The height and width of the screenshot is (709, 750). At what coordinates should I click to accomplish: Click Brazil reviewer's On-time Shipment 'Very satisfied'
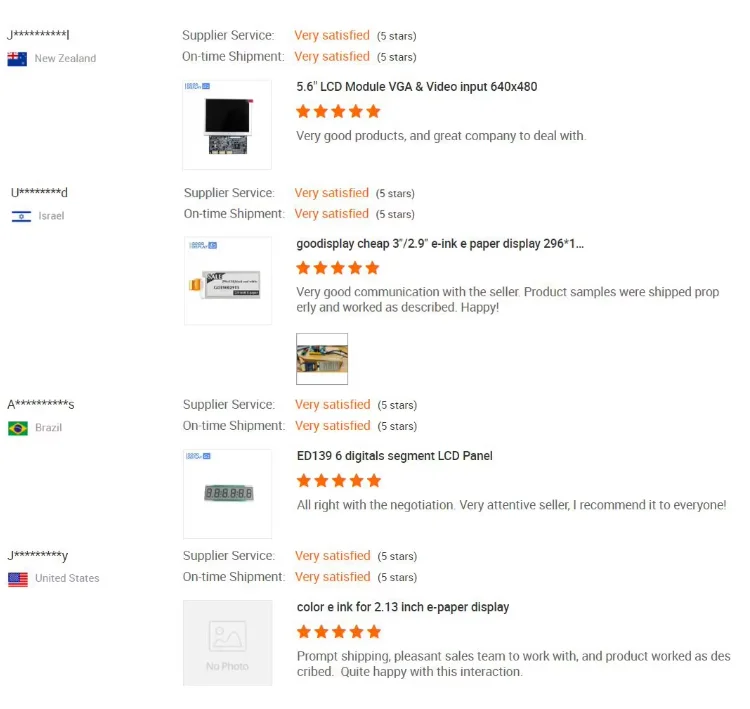pyautogui.click(x=332, y=426)
